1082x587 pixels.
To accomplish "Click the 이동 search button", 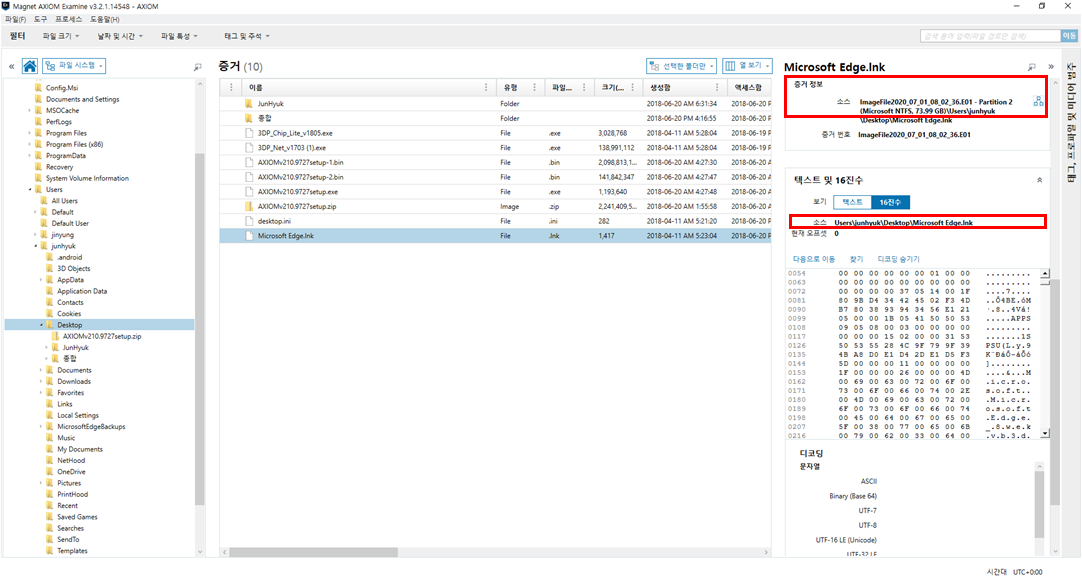I will tap(1069, 36).
